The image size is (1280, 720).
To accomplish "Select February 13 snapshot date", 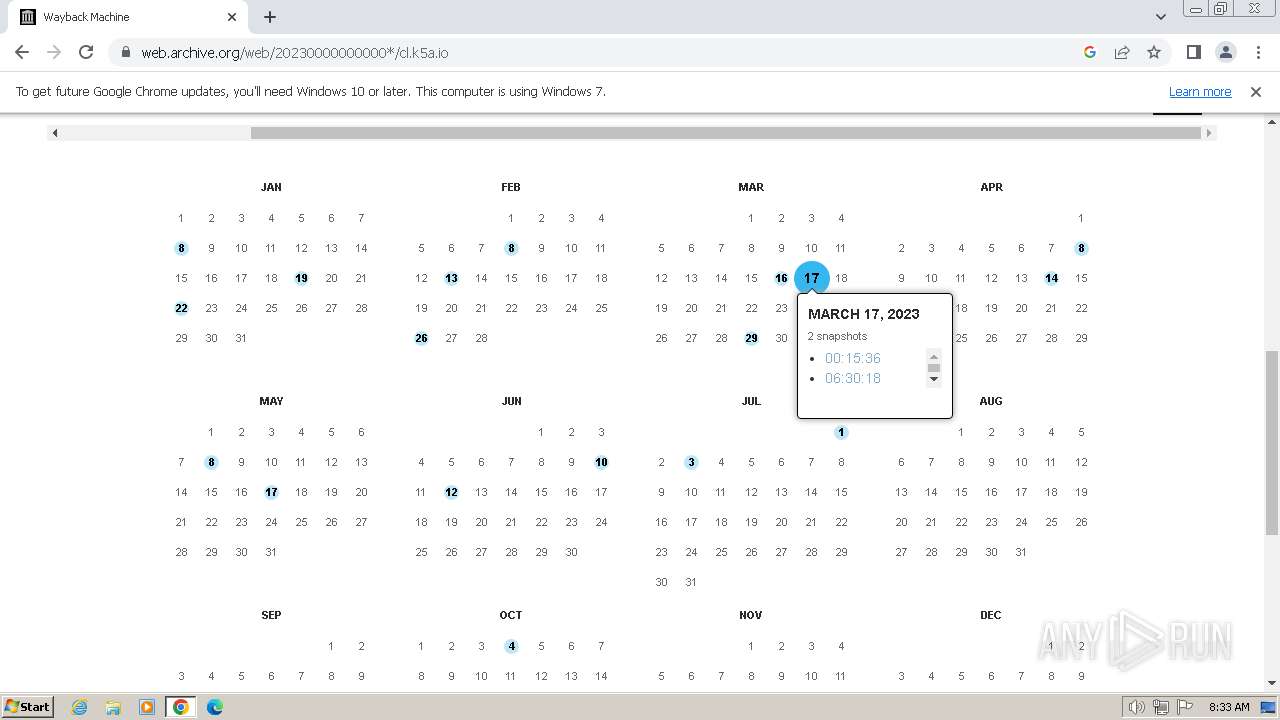I will [x=451, y=278].
